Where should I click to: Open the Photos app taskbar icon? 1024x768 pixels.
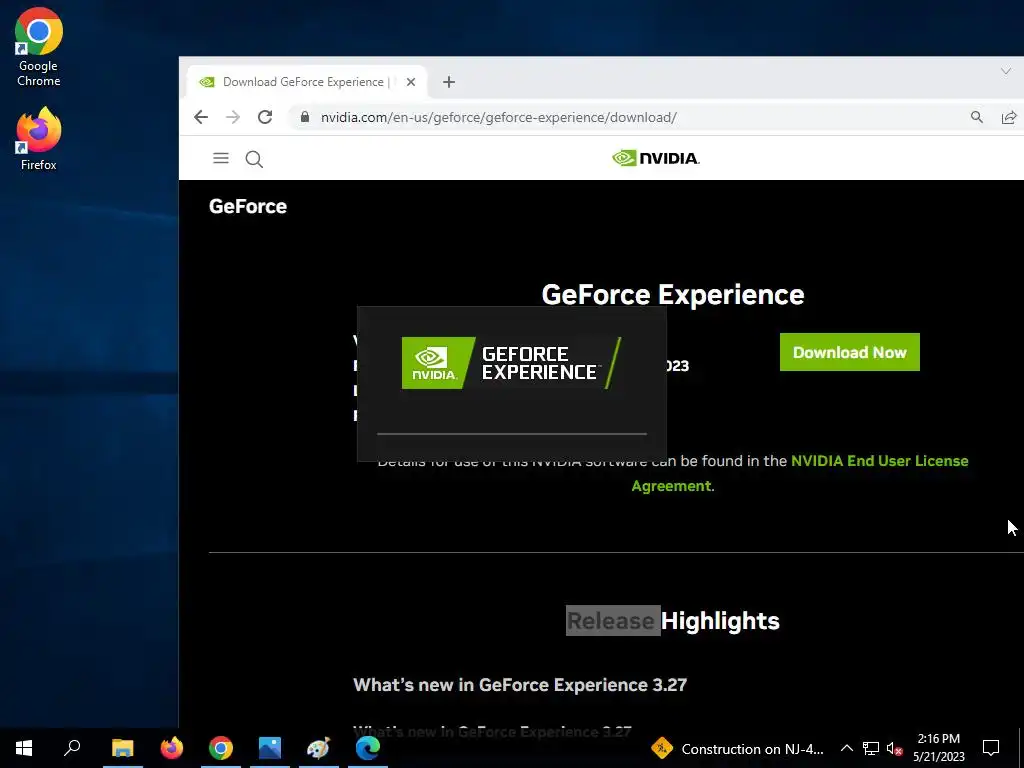[270, 748]
